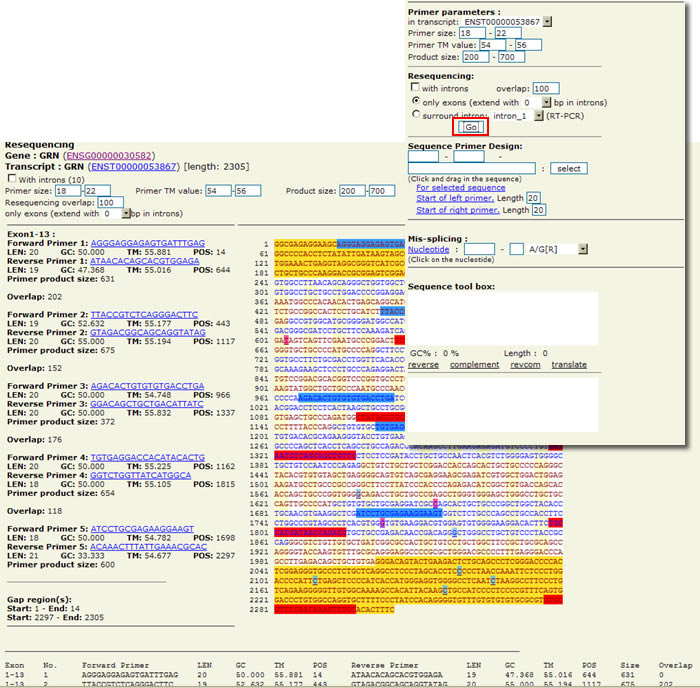Click the Nucleotide link under Mis-splicing
This screenshot has height=688, width=700.
point(429,249)
